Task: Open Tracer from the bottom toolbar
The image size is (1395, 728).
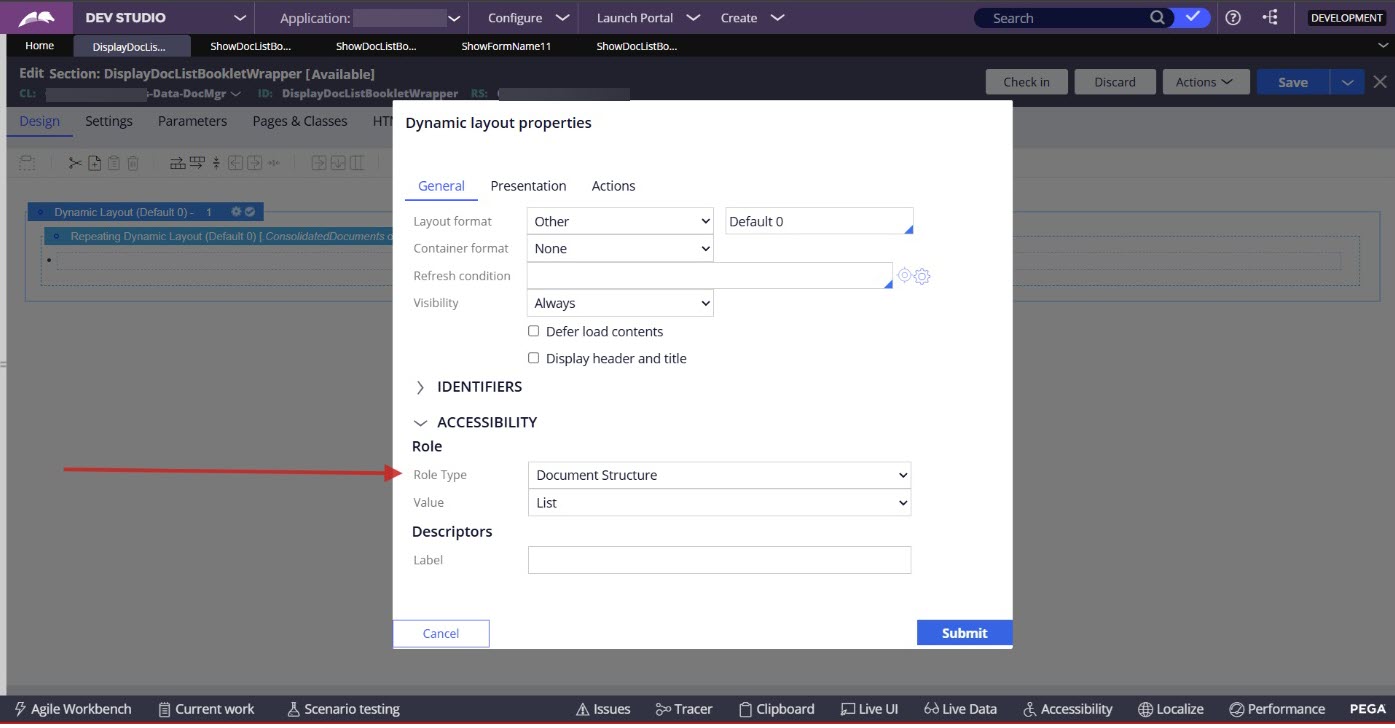Action: pos(684,709)
